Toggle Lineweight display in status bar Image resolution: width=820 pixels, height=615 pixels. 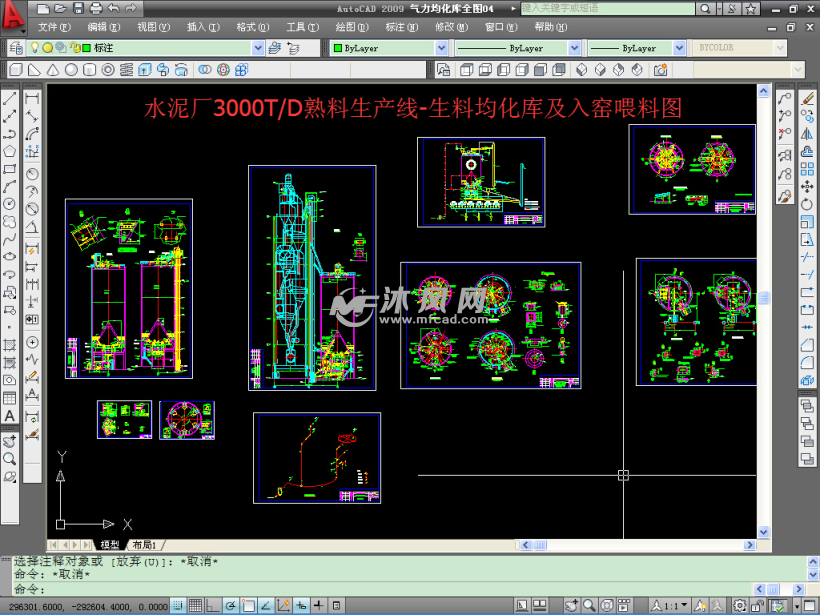(318, 606)
